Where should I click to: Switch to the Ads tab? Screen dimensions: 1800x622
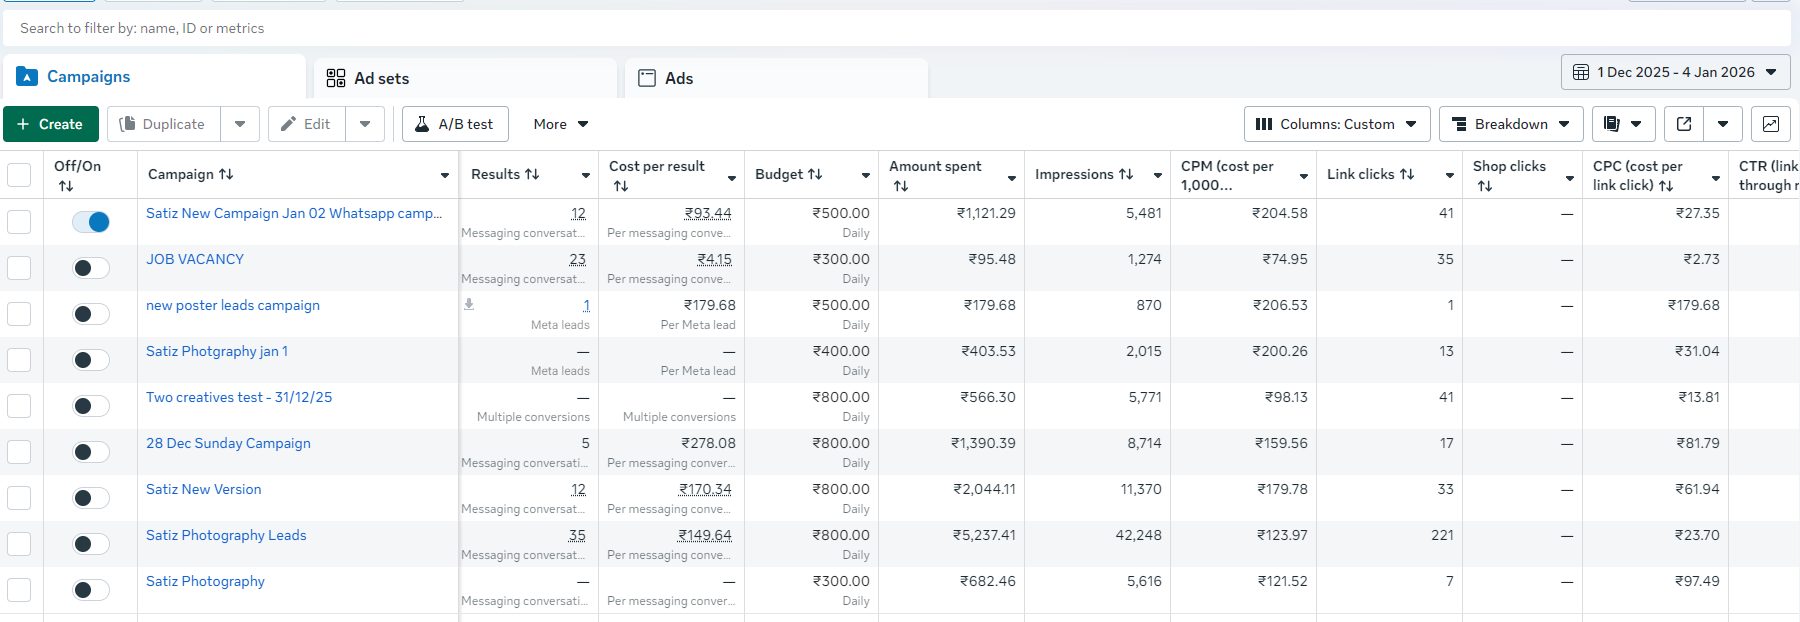[678, 78]
